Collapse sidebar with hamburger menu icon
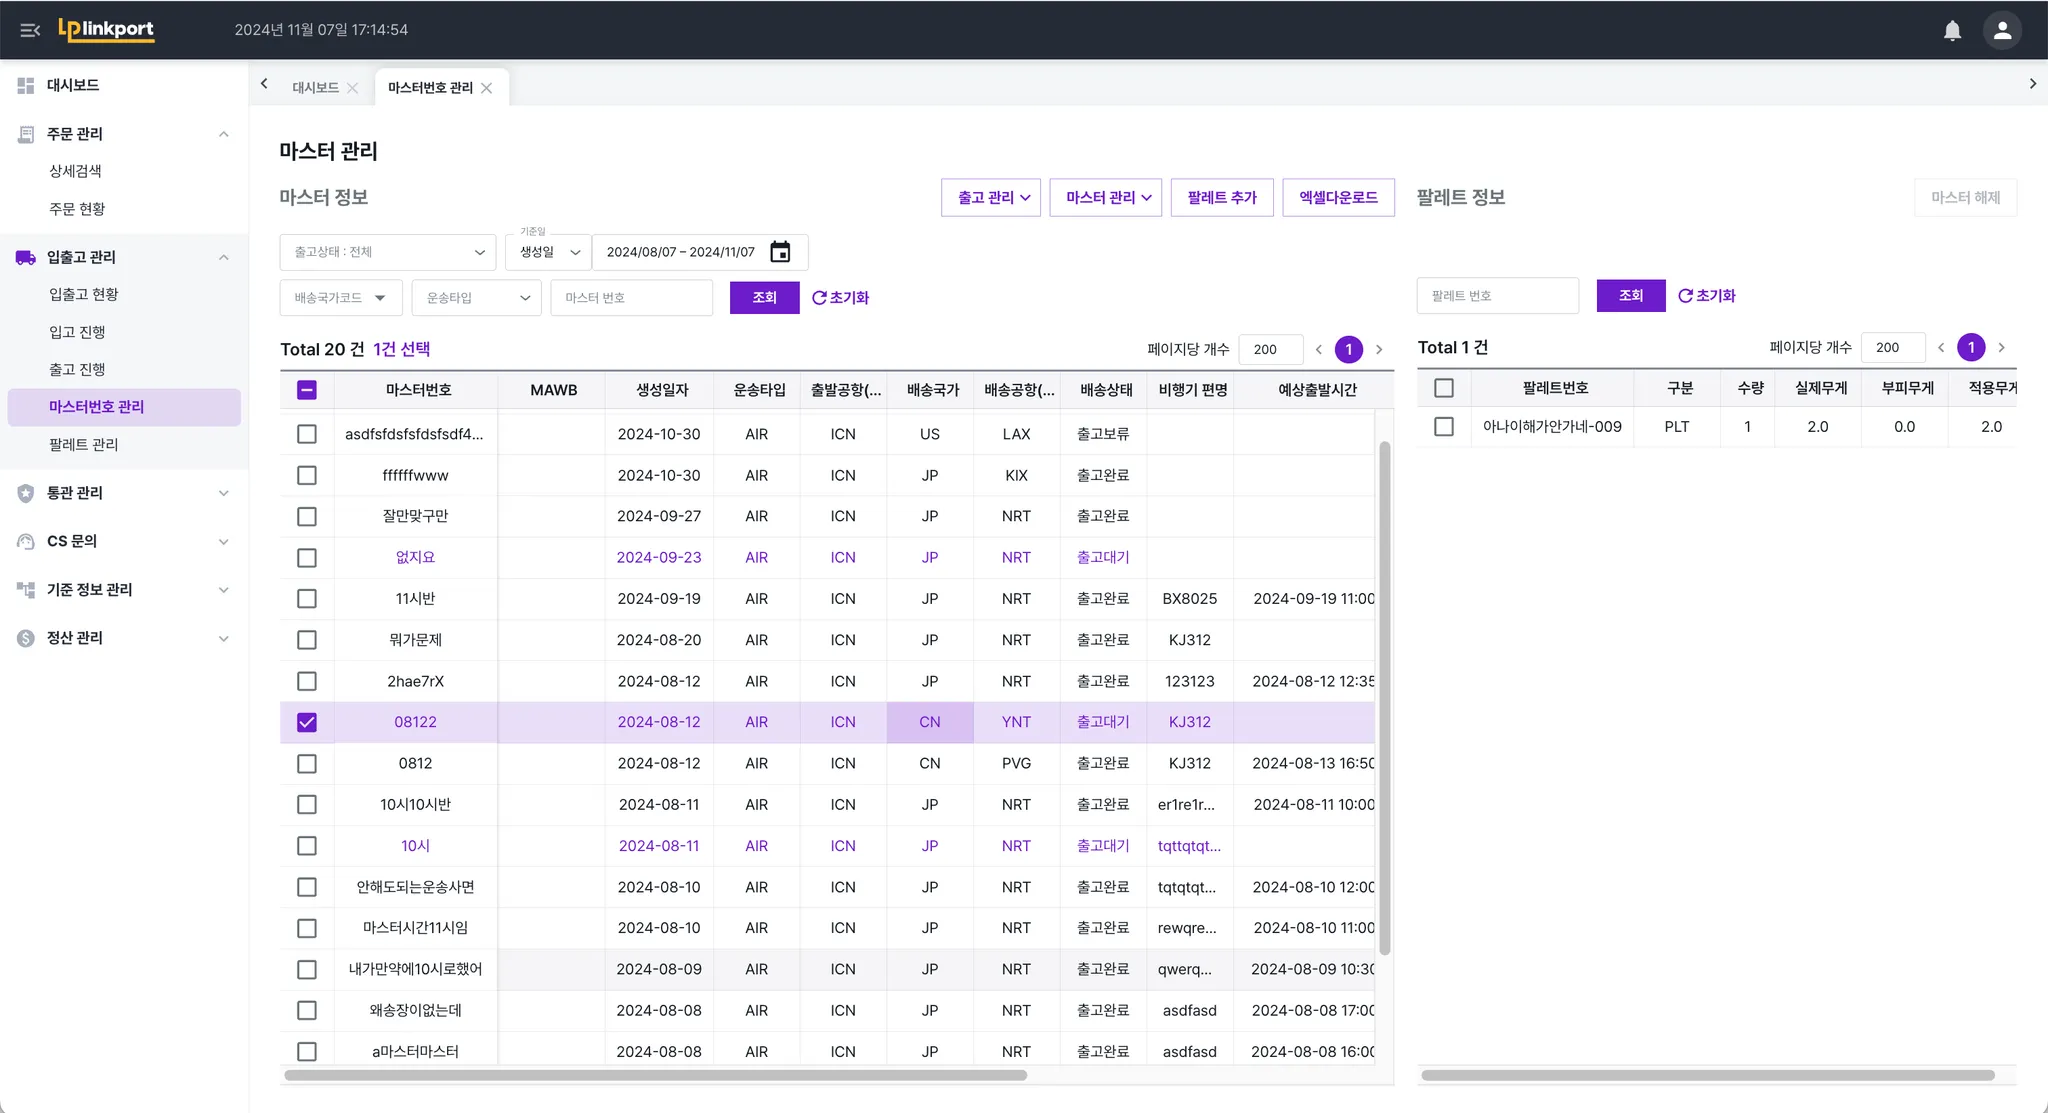 [30, 30]
